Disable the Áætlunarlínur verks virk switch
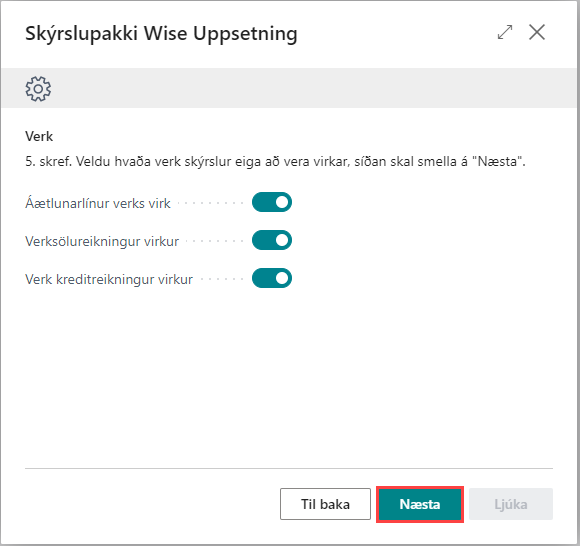Image resolution: width=580 pixels, height=546 pixels. (x=272, y=202)
